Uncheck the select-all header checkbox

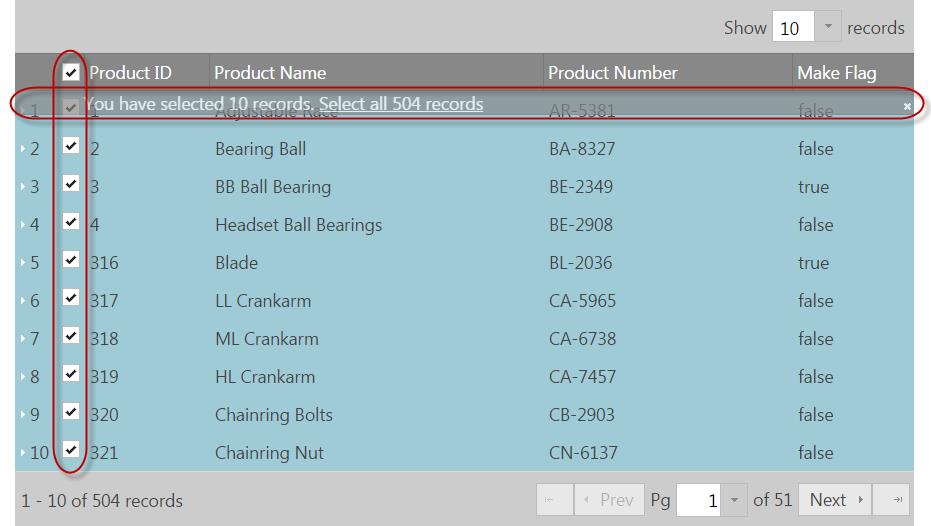[71, 72]
